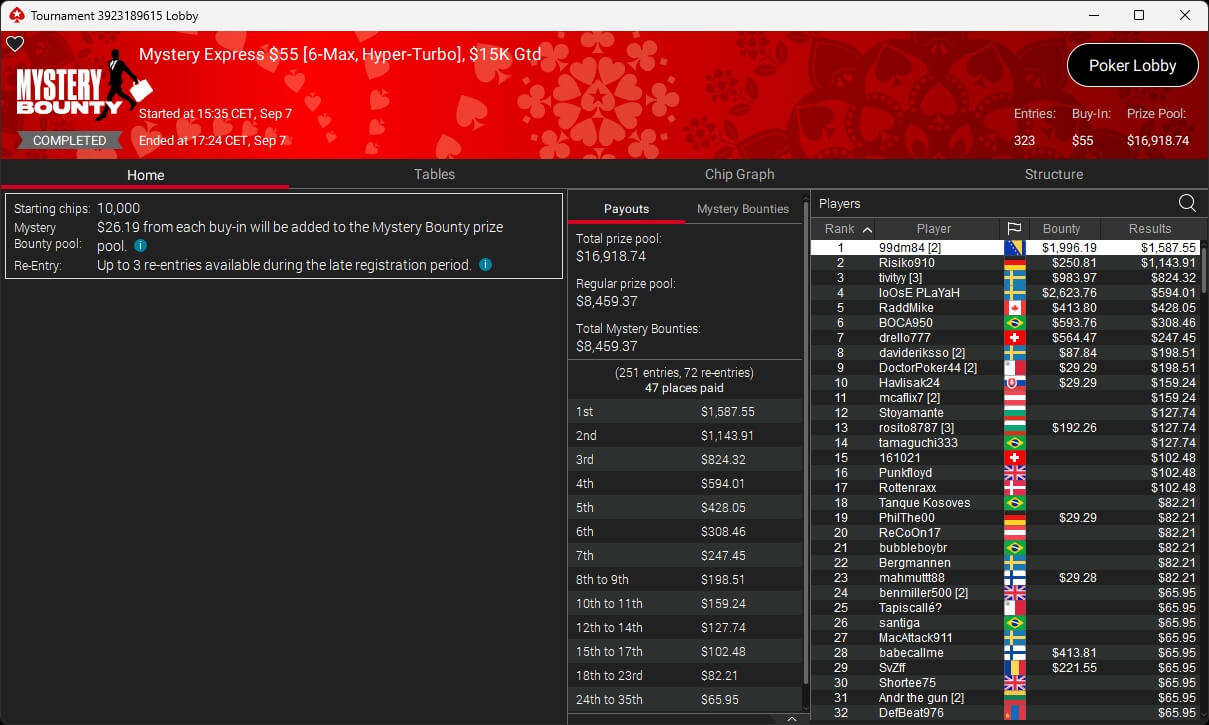Click the Re-Entry info icon
The image size is (1209, 725).
pos(485,265)
